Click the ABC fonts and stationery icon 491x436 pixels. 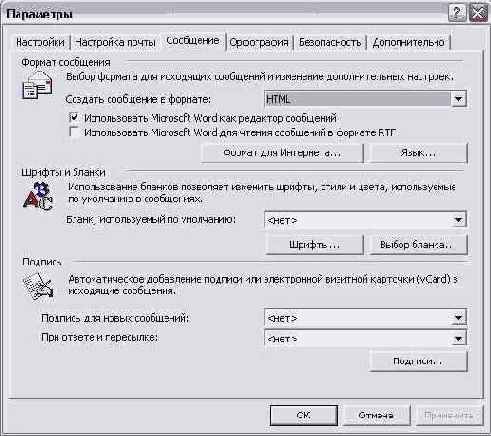38,196
